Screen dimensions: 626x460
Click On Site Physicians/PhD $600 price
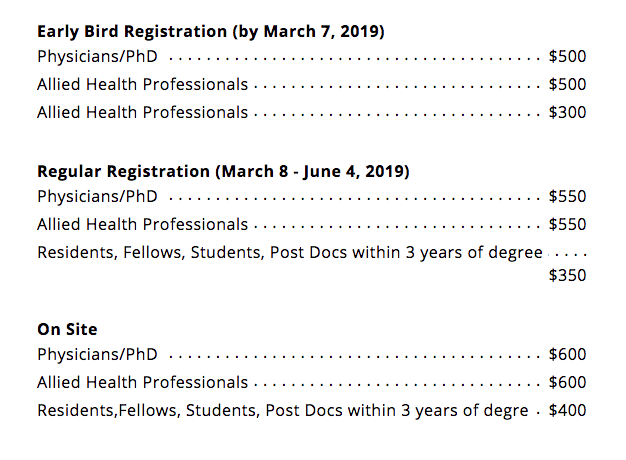point(567,355)
